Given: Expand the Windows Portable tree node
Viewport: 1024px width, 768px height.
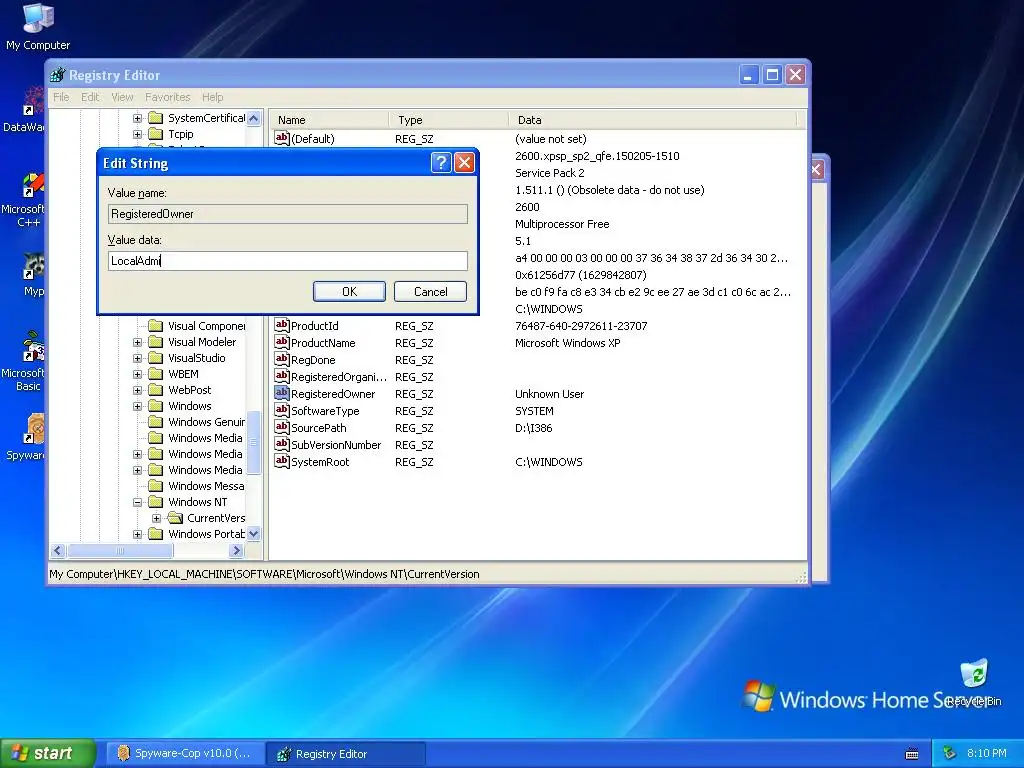Looking at the screenshot, I should (x=137, y=534).
